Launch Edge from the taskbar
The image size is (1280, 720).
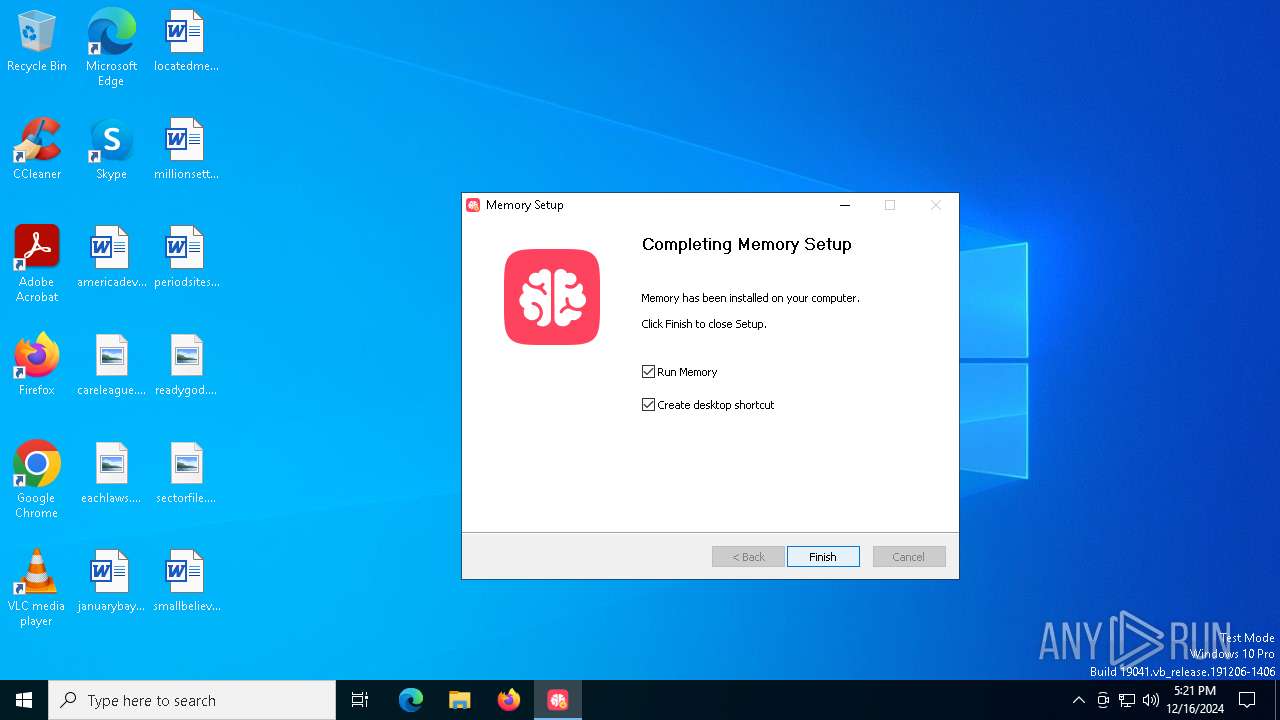[x=411, y=700]
